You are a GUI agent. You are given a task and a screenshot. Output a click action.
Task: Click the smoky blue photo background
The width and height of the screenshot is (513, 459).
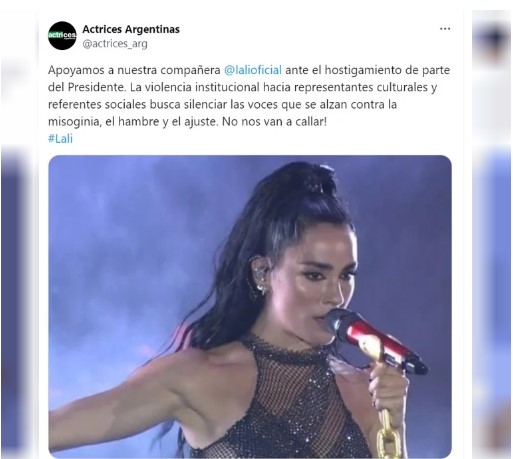133,233
